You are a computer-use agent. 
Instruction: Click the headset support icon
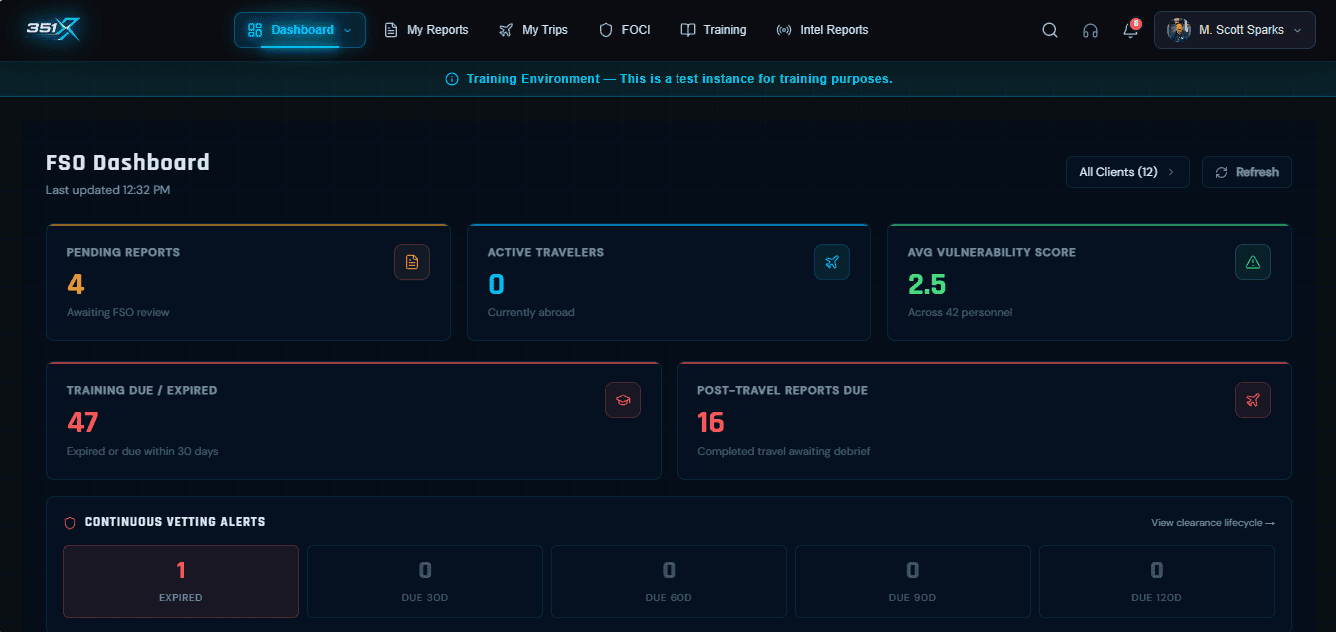pyautogui.click(x=1090, y=30)
